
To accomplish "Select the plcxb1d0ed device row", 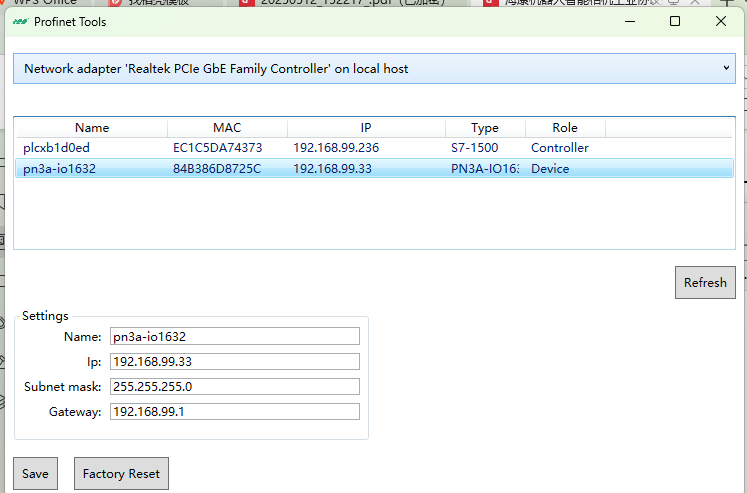I will [x=374, y=148].
